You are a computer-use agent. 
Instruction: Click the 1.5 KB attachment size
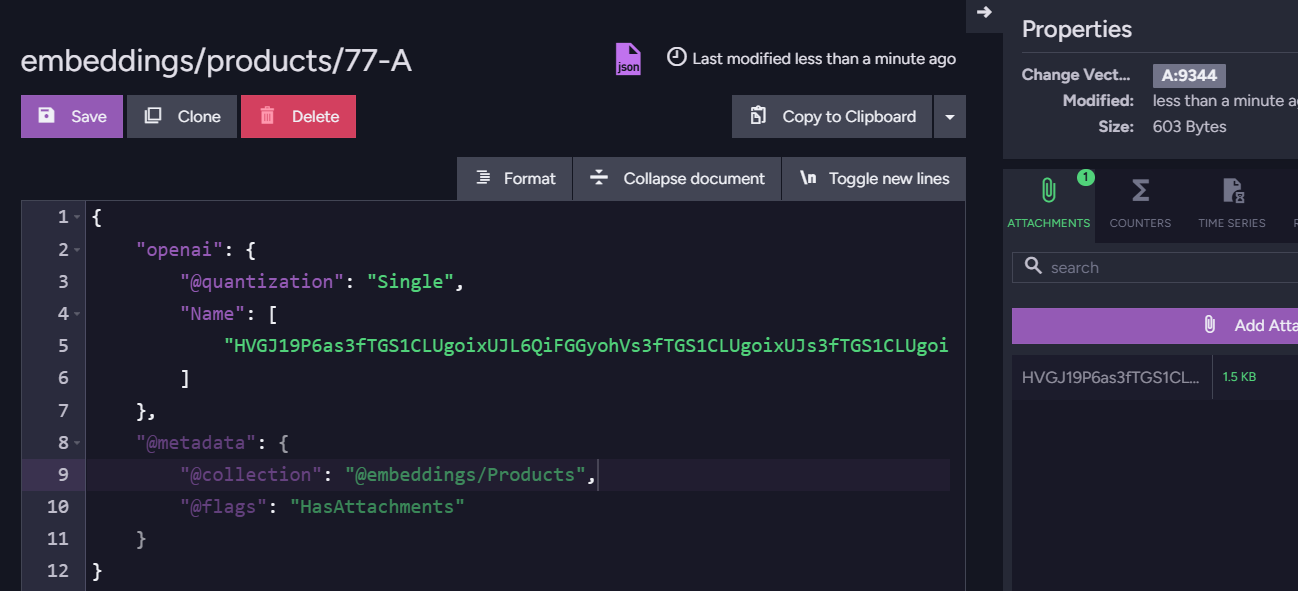coord(1239,377)
